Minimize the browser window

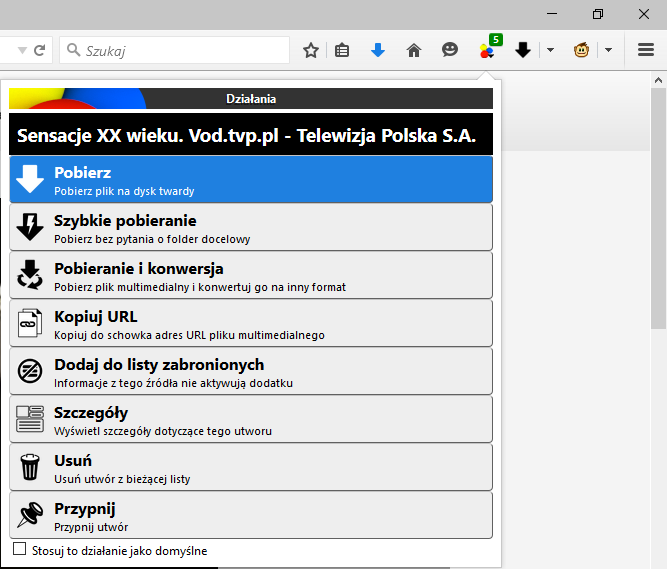click(552, 14)
